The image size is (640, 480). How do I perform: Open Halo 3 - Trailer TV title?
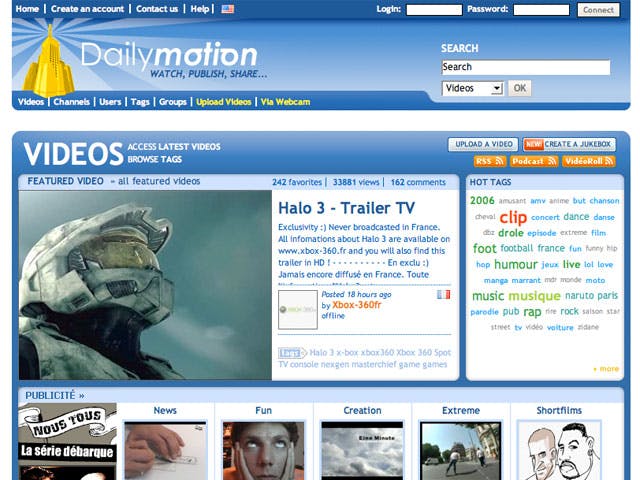point(346,208)
